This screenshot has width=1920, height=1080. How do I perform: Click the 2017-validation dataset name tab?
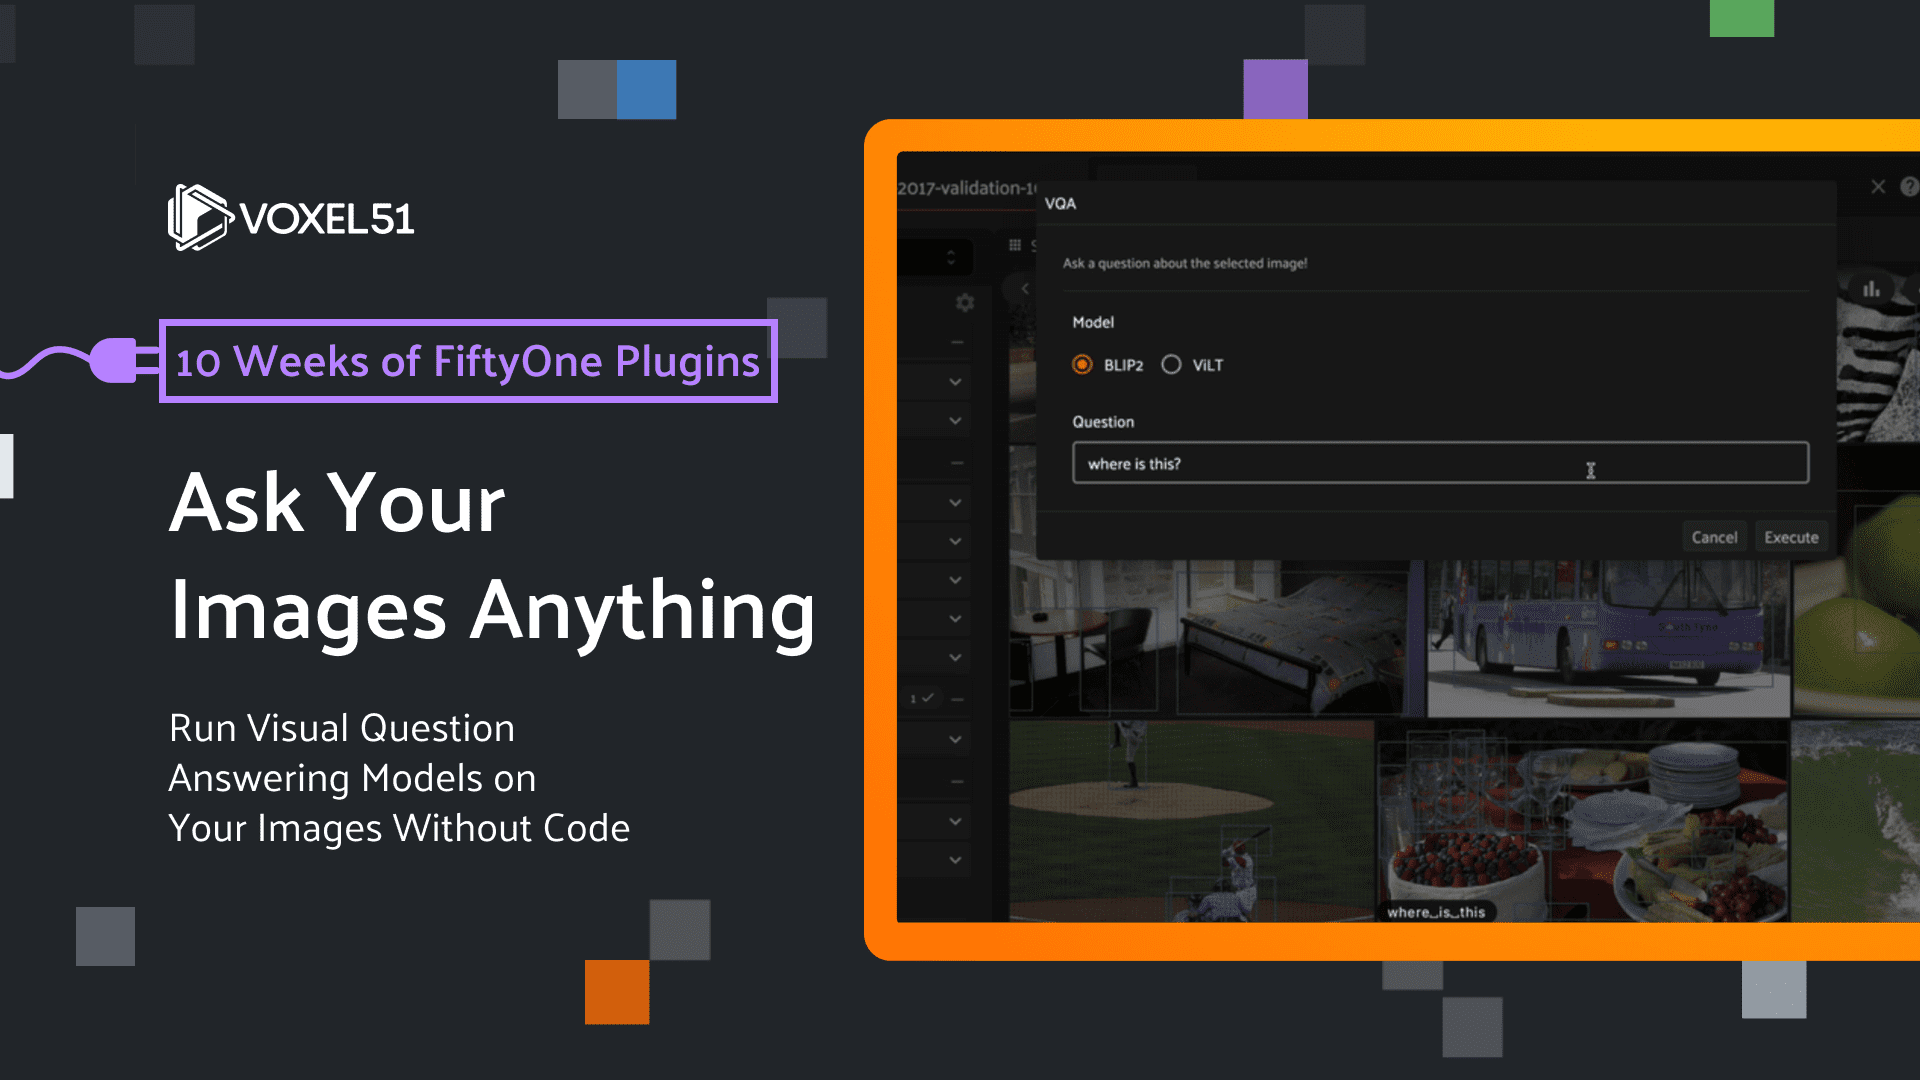point(966,188)
